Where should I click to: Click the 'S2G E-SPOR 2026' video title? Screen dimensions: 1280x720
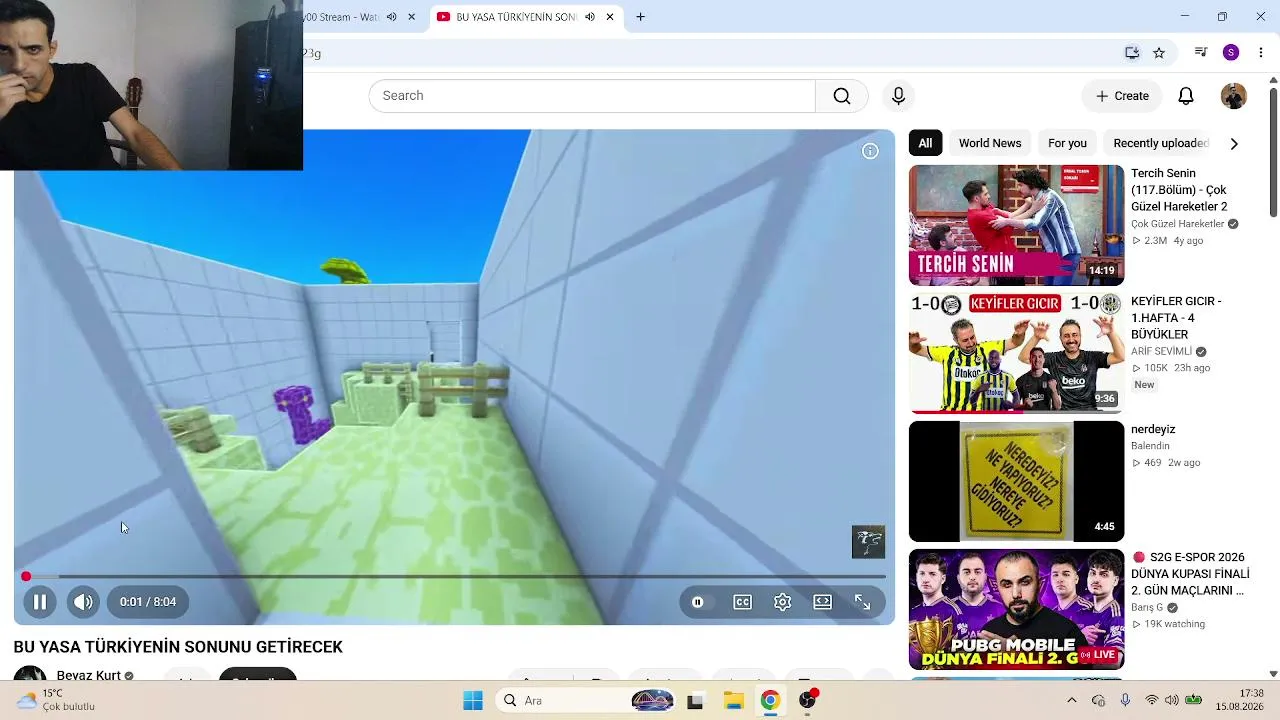click(x=1191, y=574)
